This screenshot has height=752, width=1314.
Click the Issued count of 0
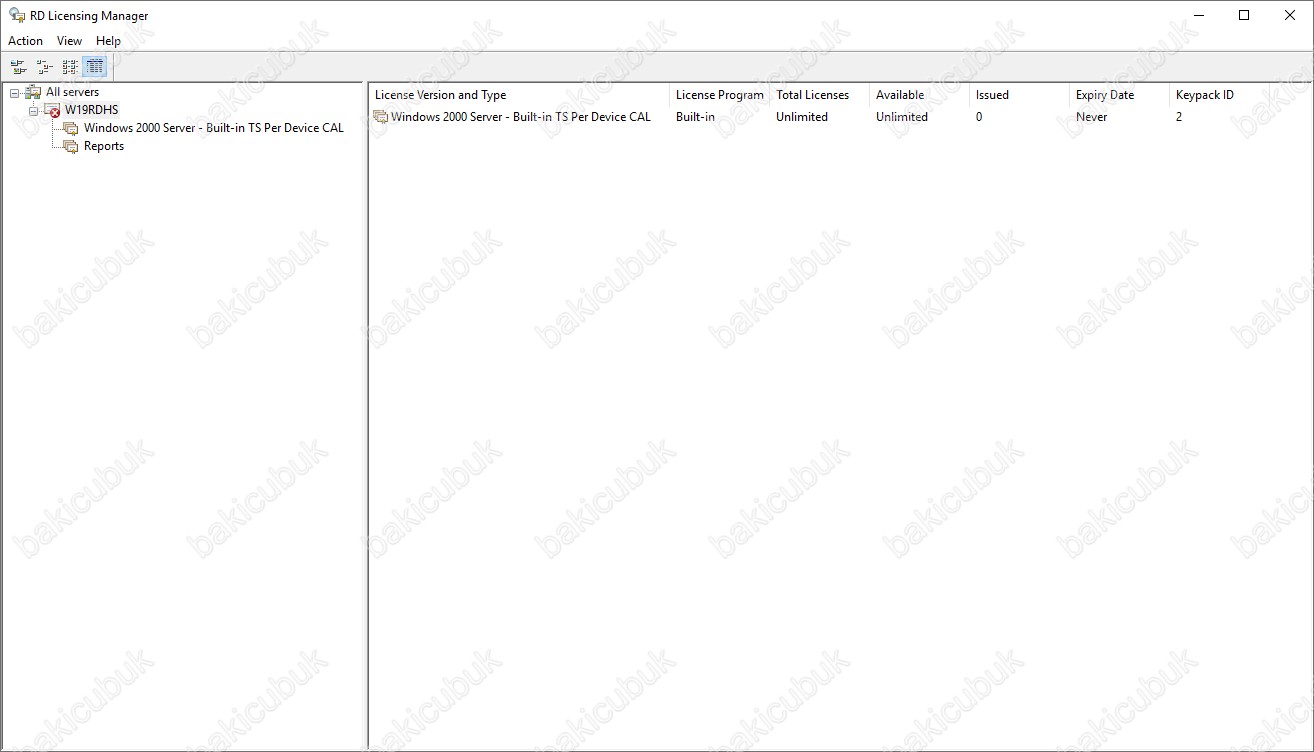pos(979,117)
